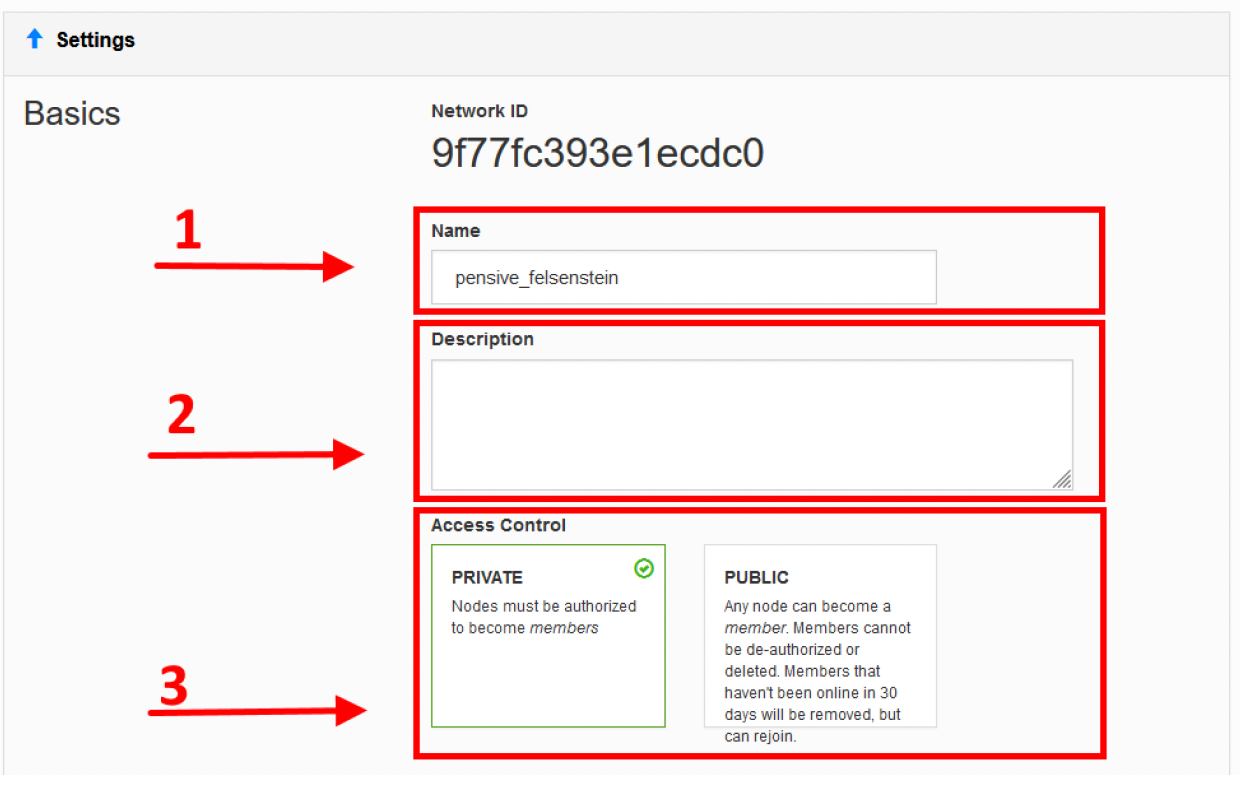Screen dimensions: 1240x790
Task: Click the green checkmark on PRIVATE card
Action: [644, 568]
